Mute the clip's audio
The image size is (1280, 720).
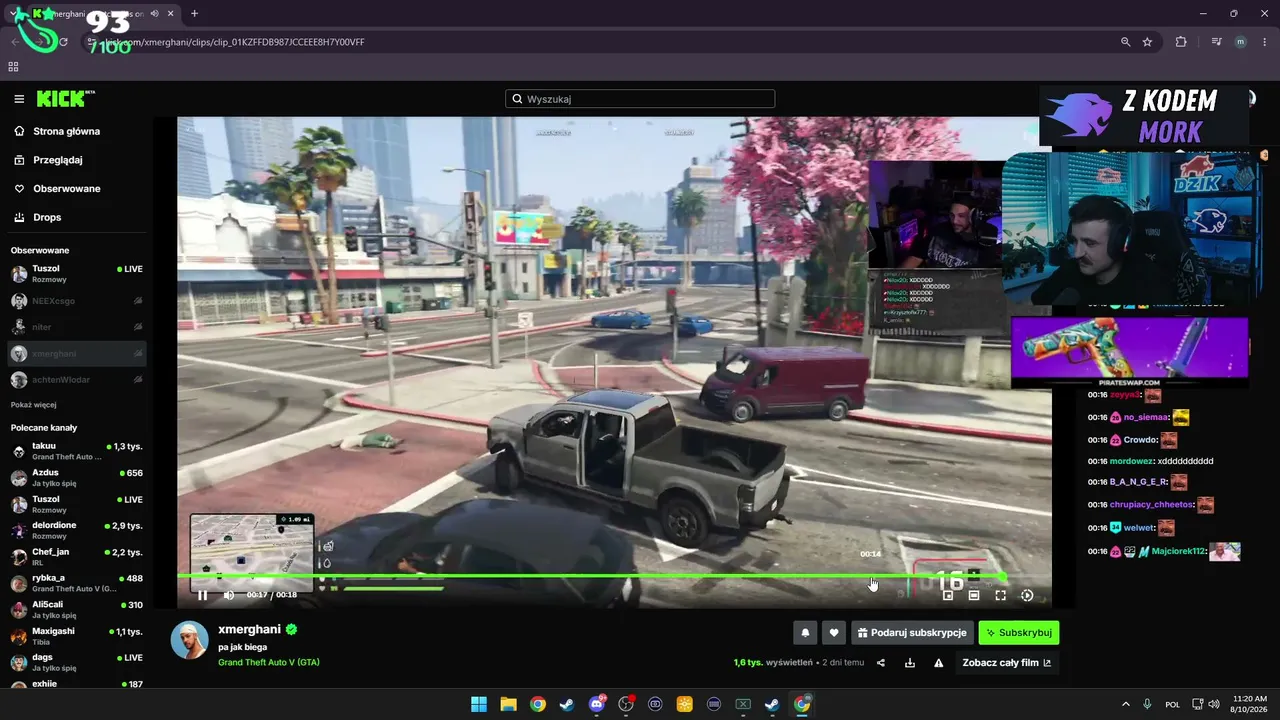click(228, 595)
